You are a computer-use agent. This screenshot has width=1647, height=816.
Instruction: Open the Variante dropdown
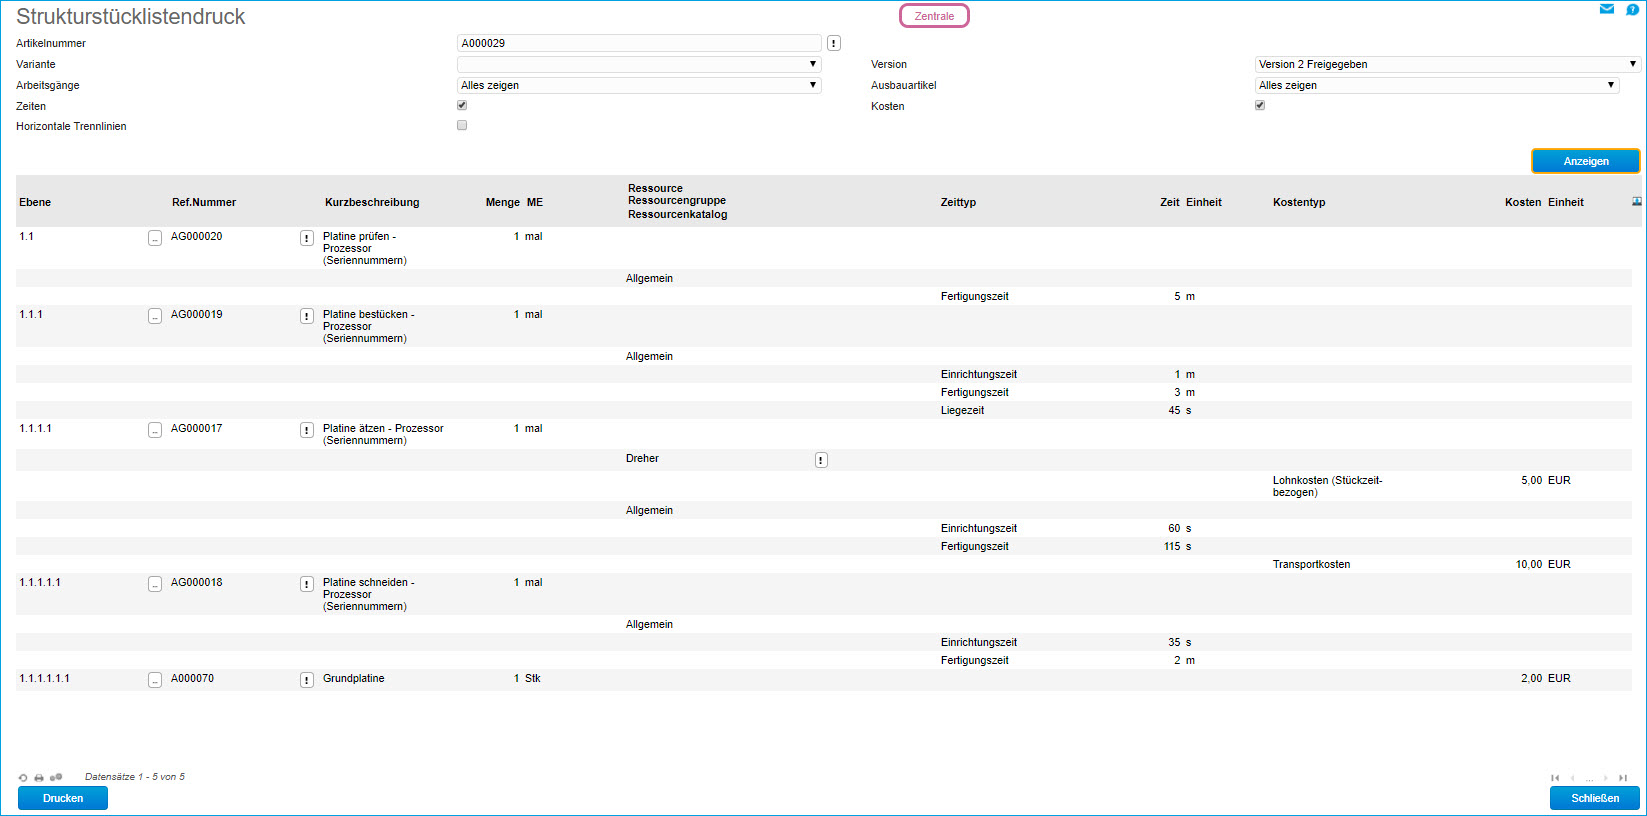pos(639,64)
